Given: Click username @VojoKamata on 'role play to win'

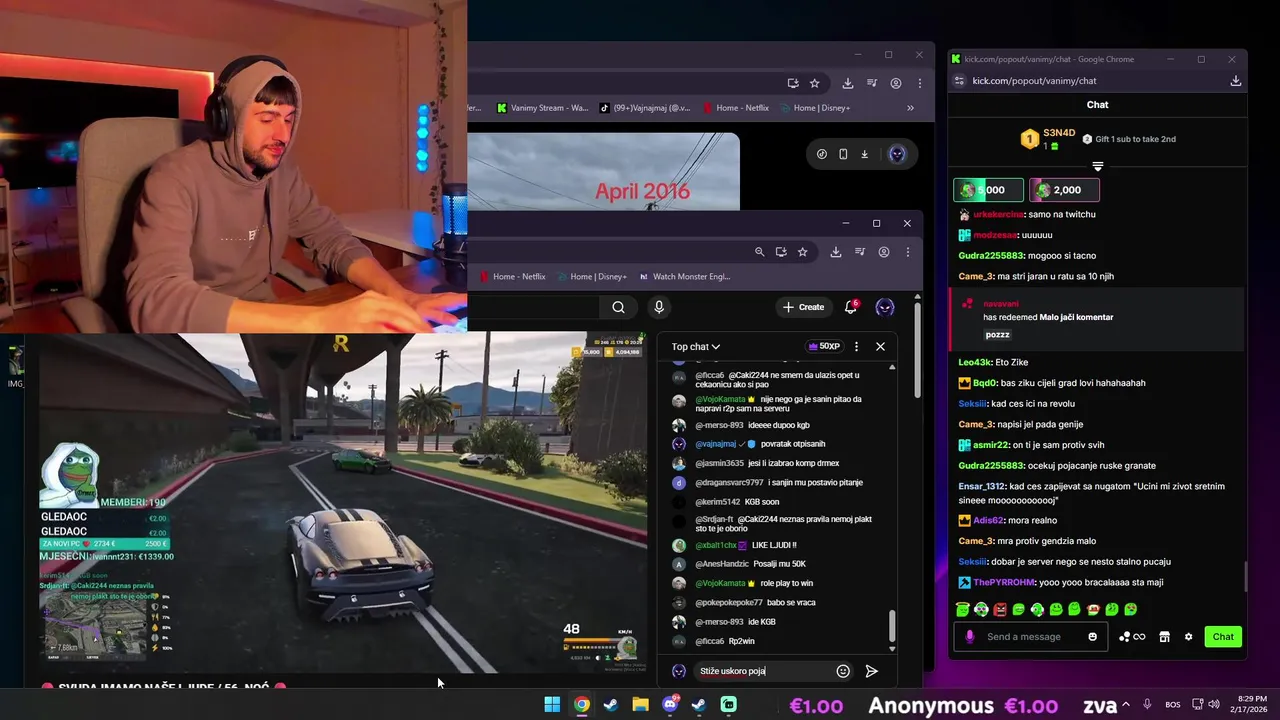Looking at the screenshot, I should click(x=721, y=584).
